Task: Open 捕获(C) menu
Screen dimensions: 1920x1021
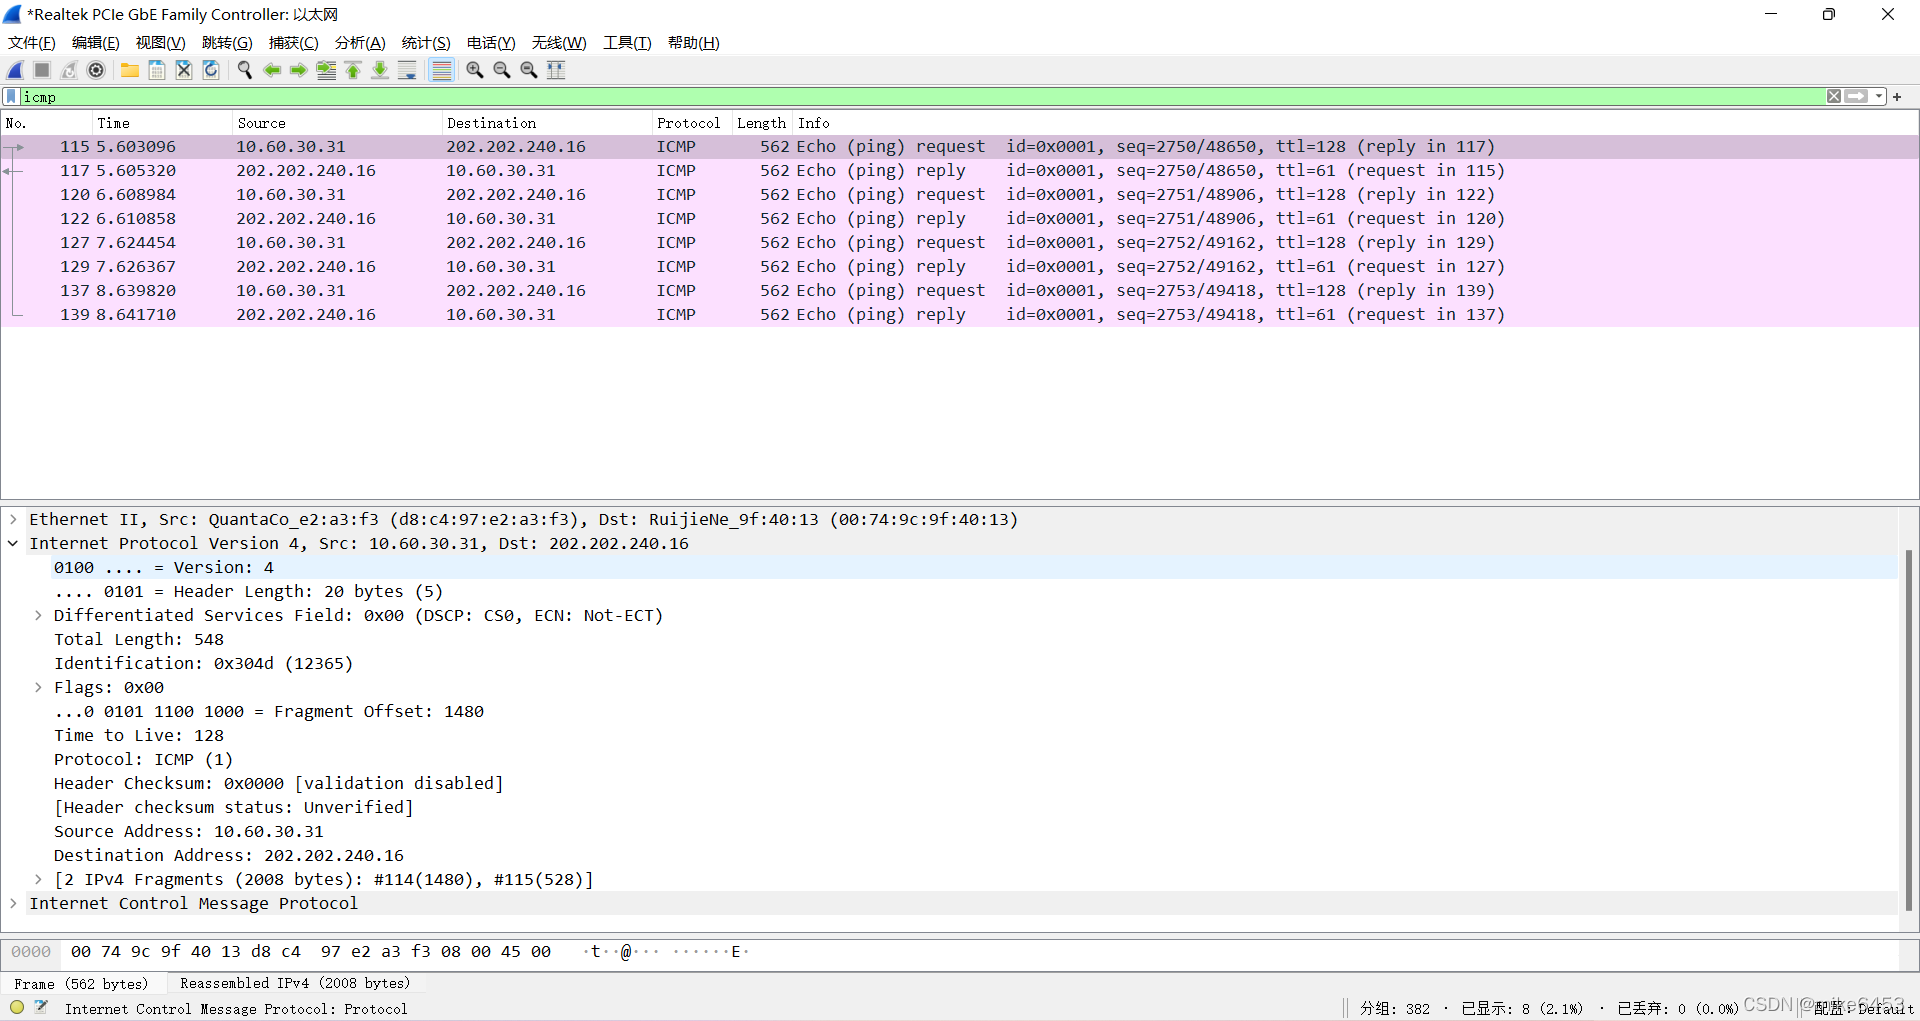Action: point(293,43)
